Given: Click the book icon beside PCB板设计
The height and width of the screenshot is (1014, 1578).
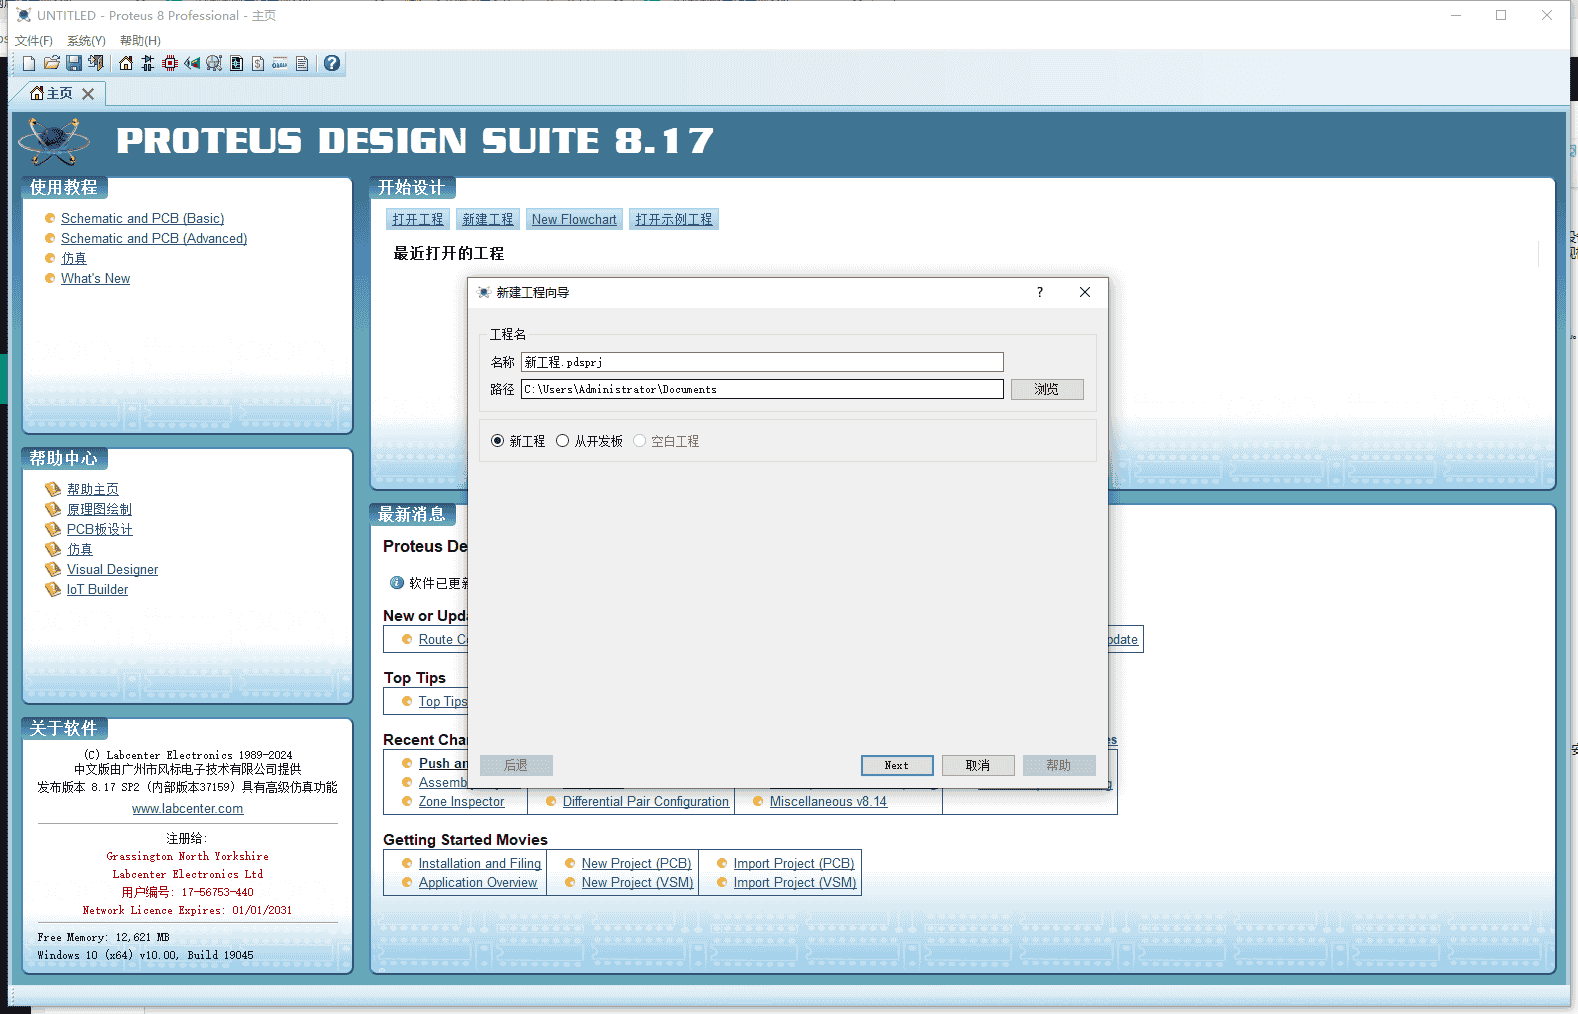Looking at the screenshot, I should [x=53, y=529].
